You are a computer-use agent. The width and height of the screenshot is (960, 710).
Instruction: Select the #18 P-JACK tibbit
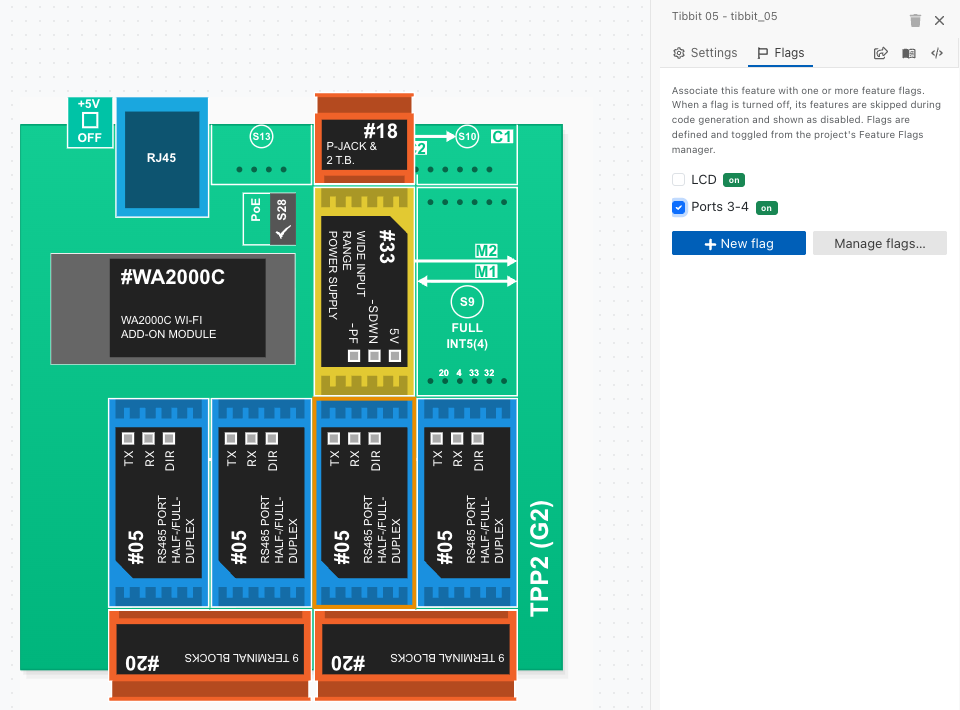click(x=364, y=139)
